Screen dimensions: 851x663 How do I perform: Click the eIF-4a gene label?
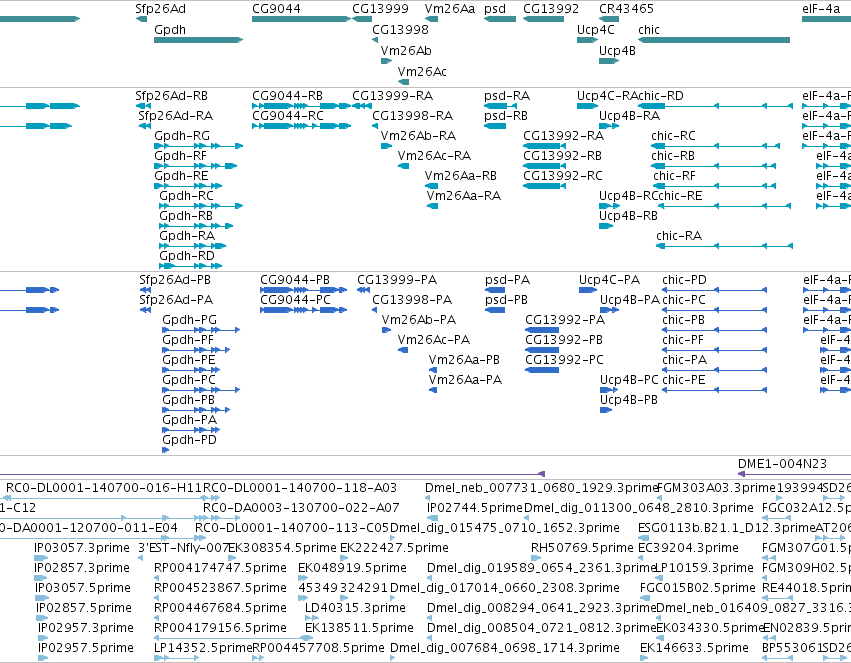[821, 9]
